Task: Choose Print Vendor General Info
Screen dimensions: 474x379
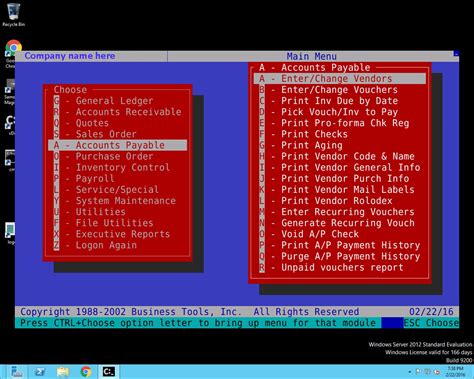Action: point(340,167)
